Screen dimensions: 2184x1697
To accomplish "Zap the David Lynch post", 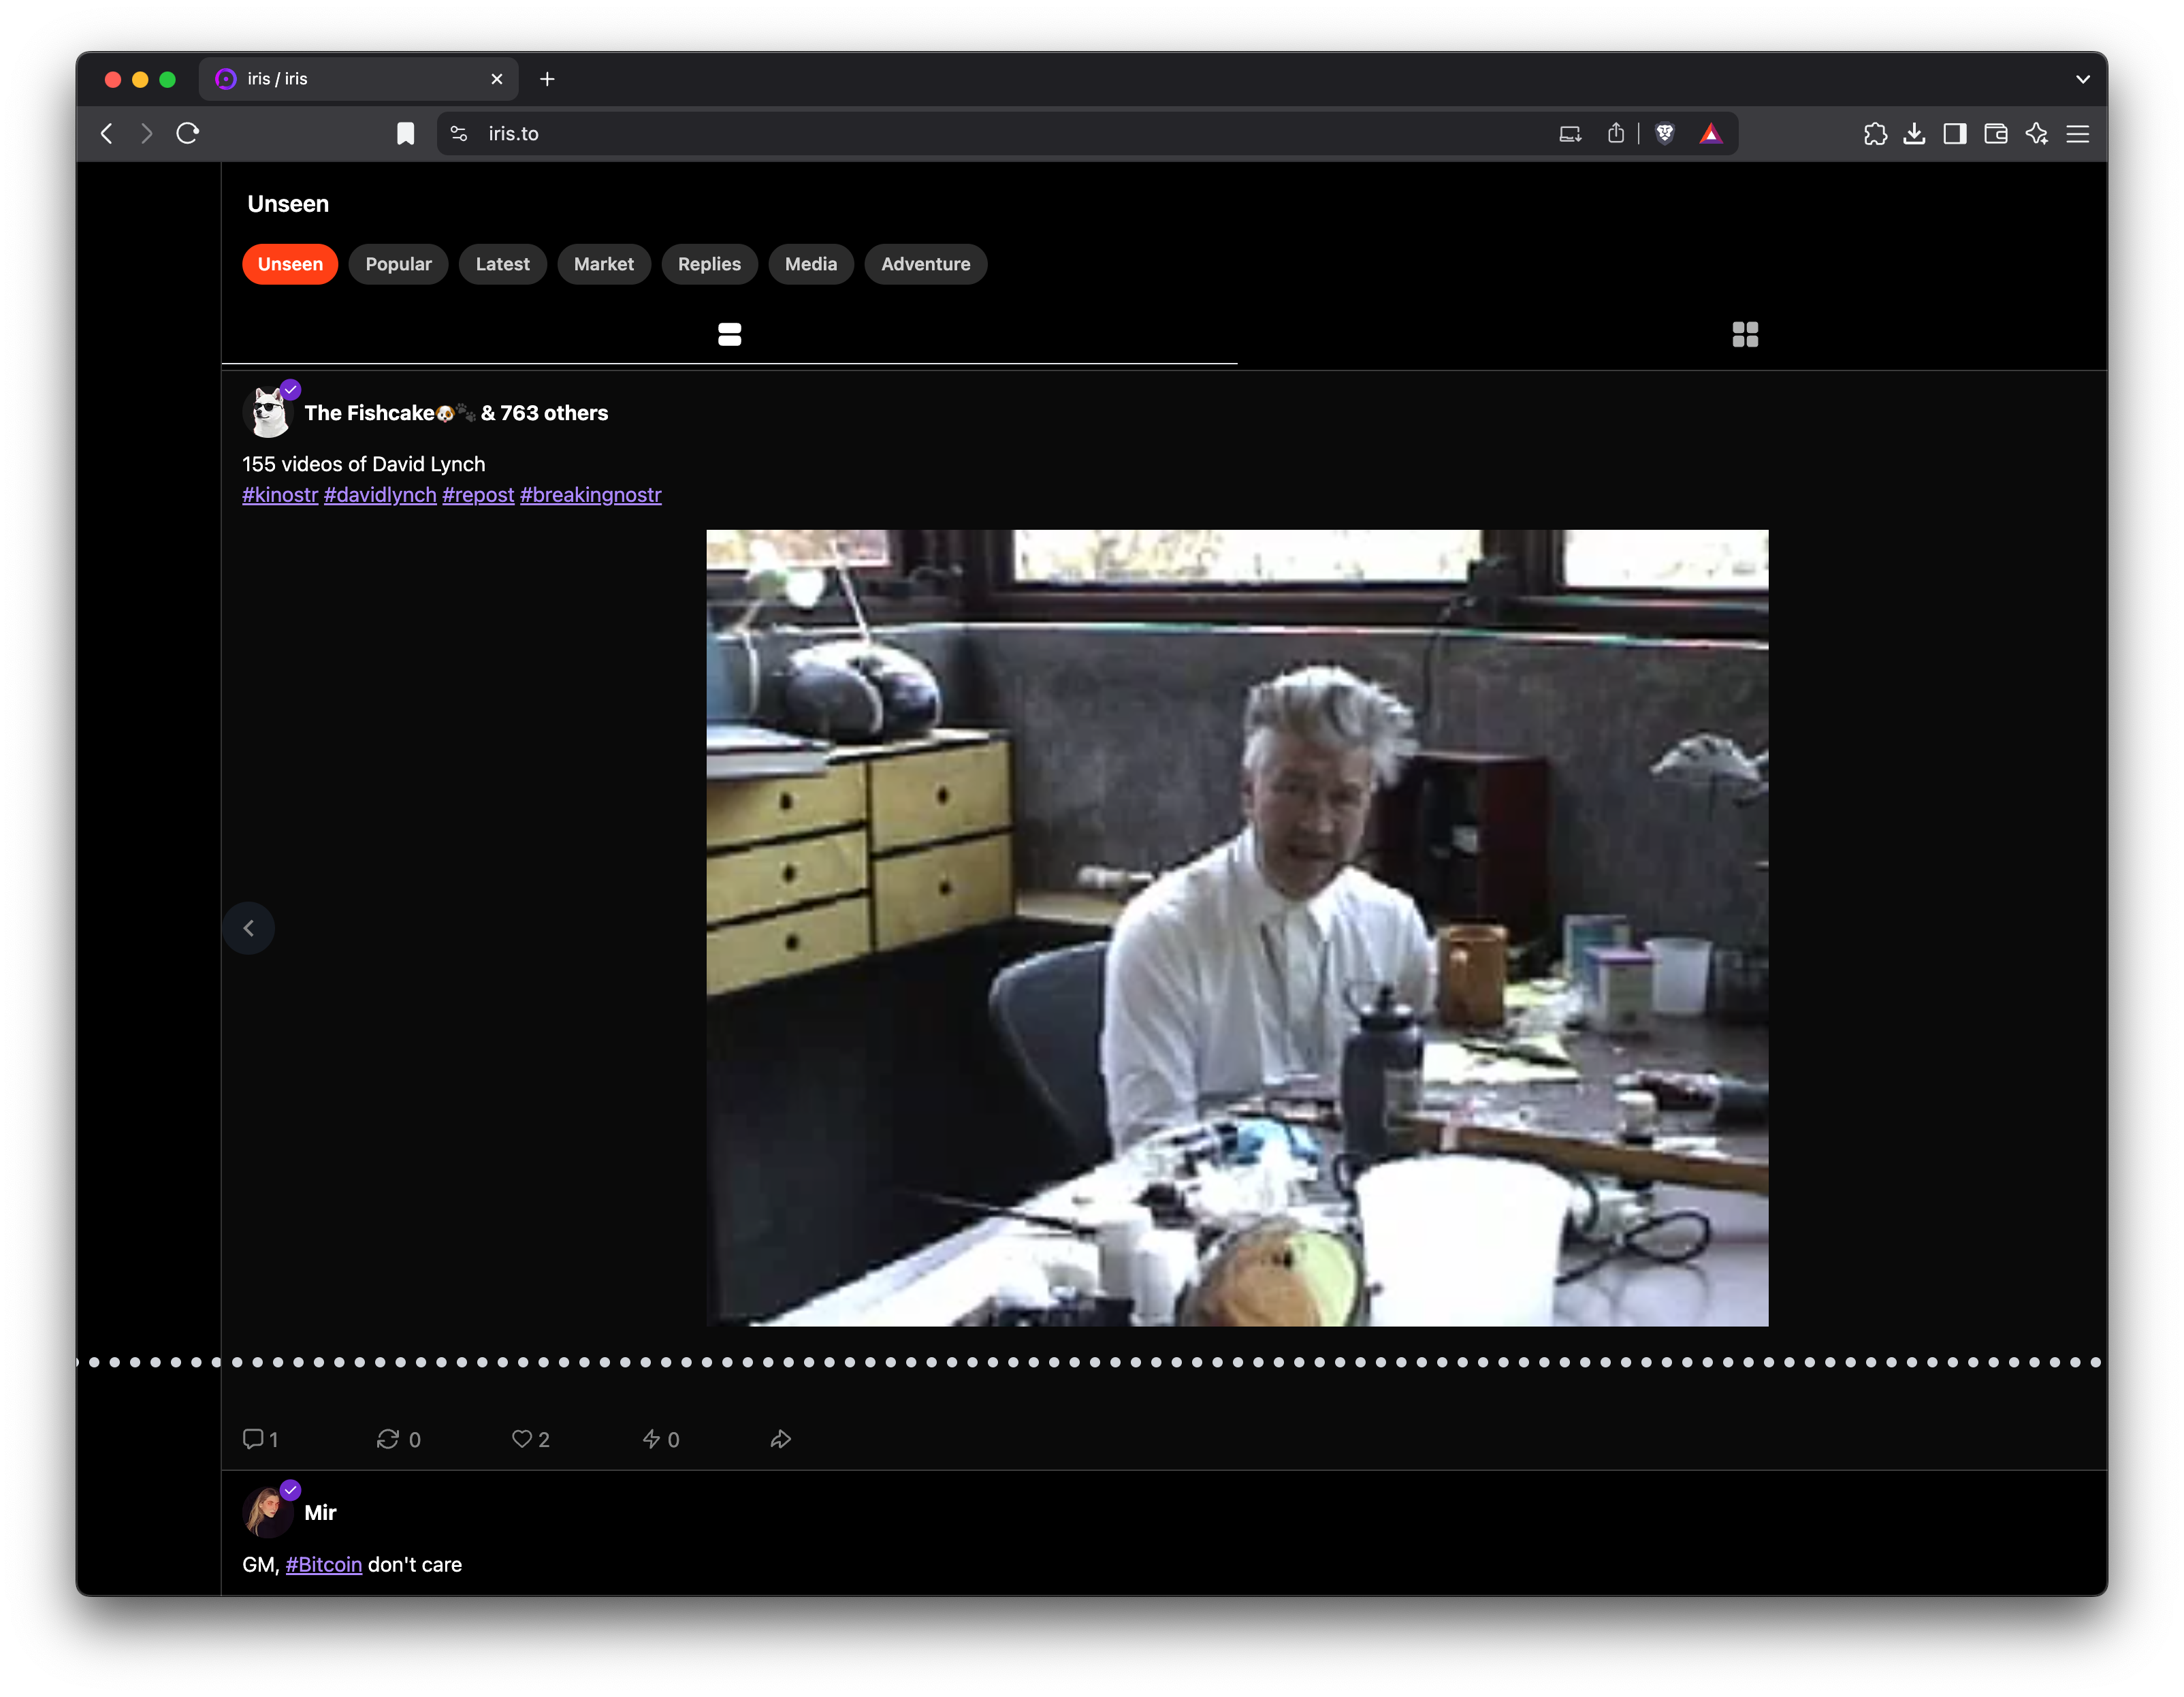I will tap(661, 1439).
